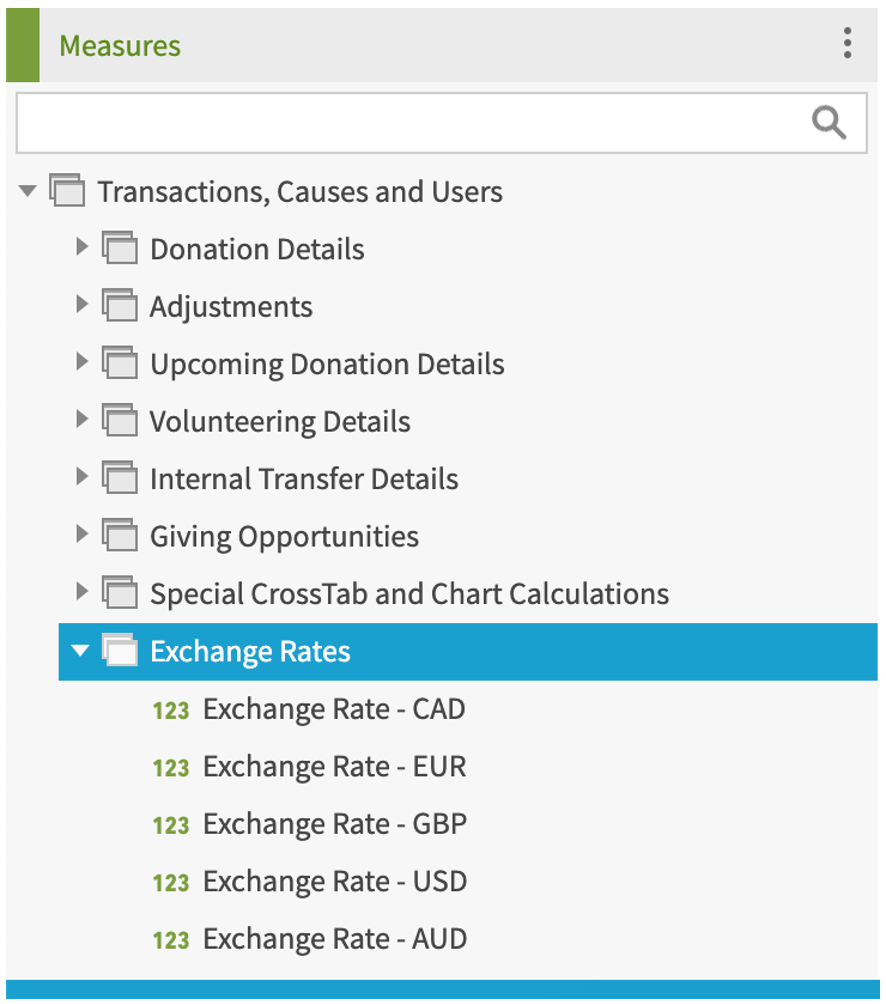Select the Internal Transfer Details folder

point(304,479)
